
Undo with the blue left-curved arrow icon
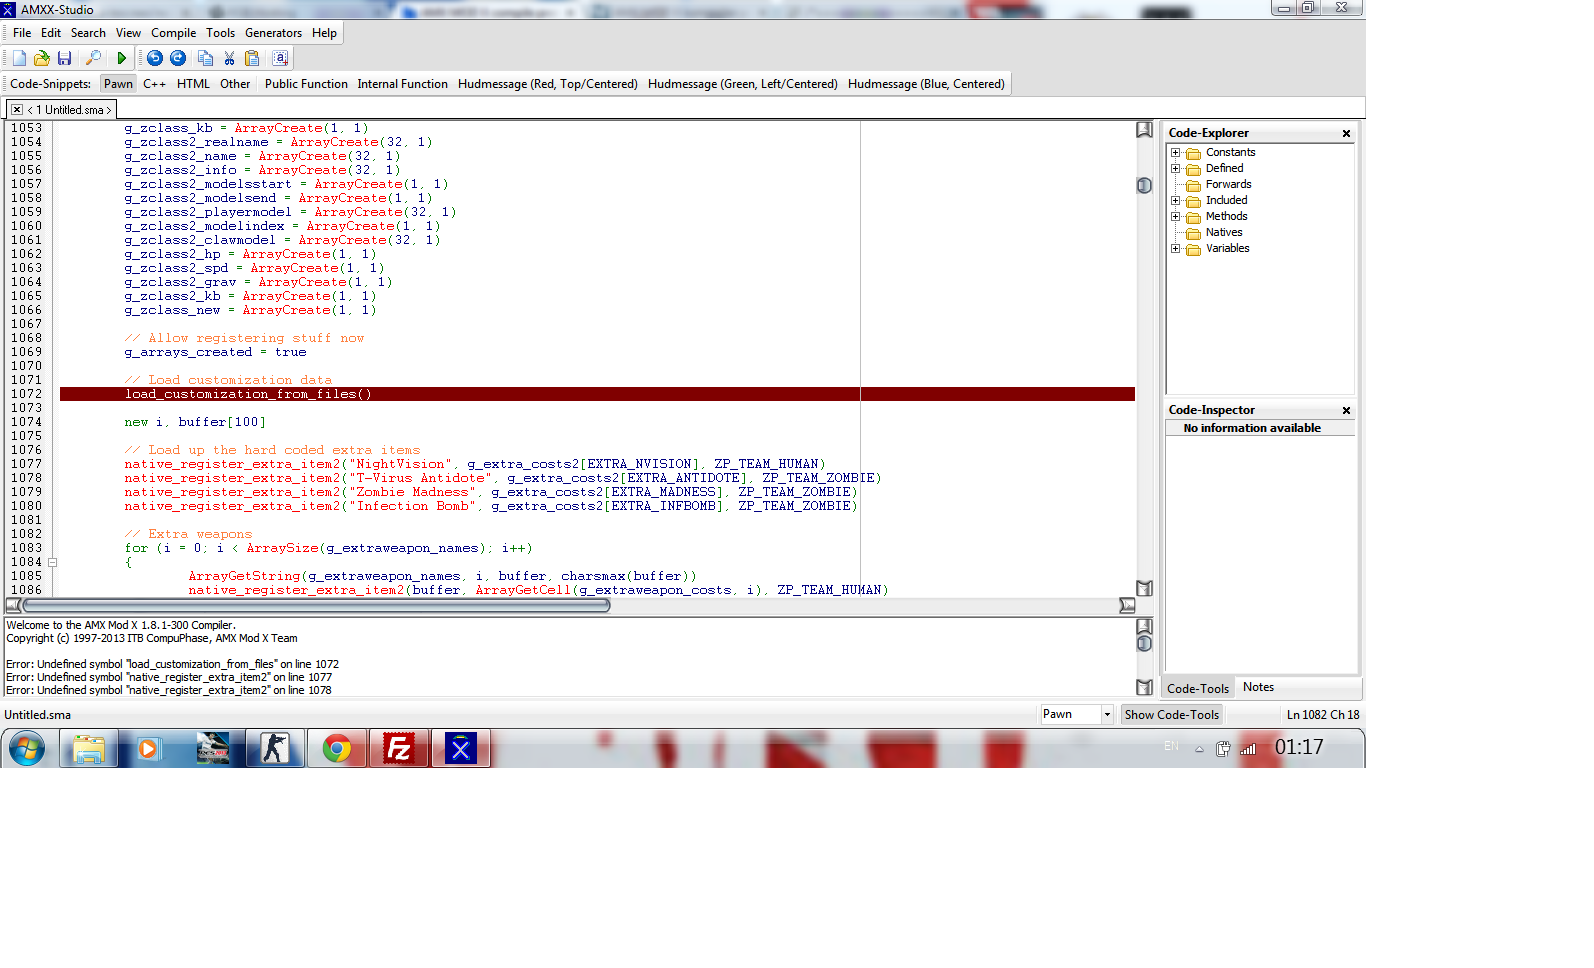(x=155, y=58)
